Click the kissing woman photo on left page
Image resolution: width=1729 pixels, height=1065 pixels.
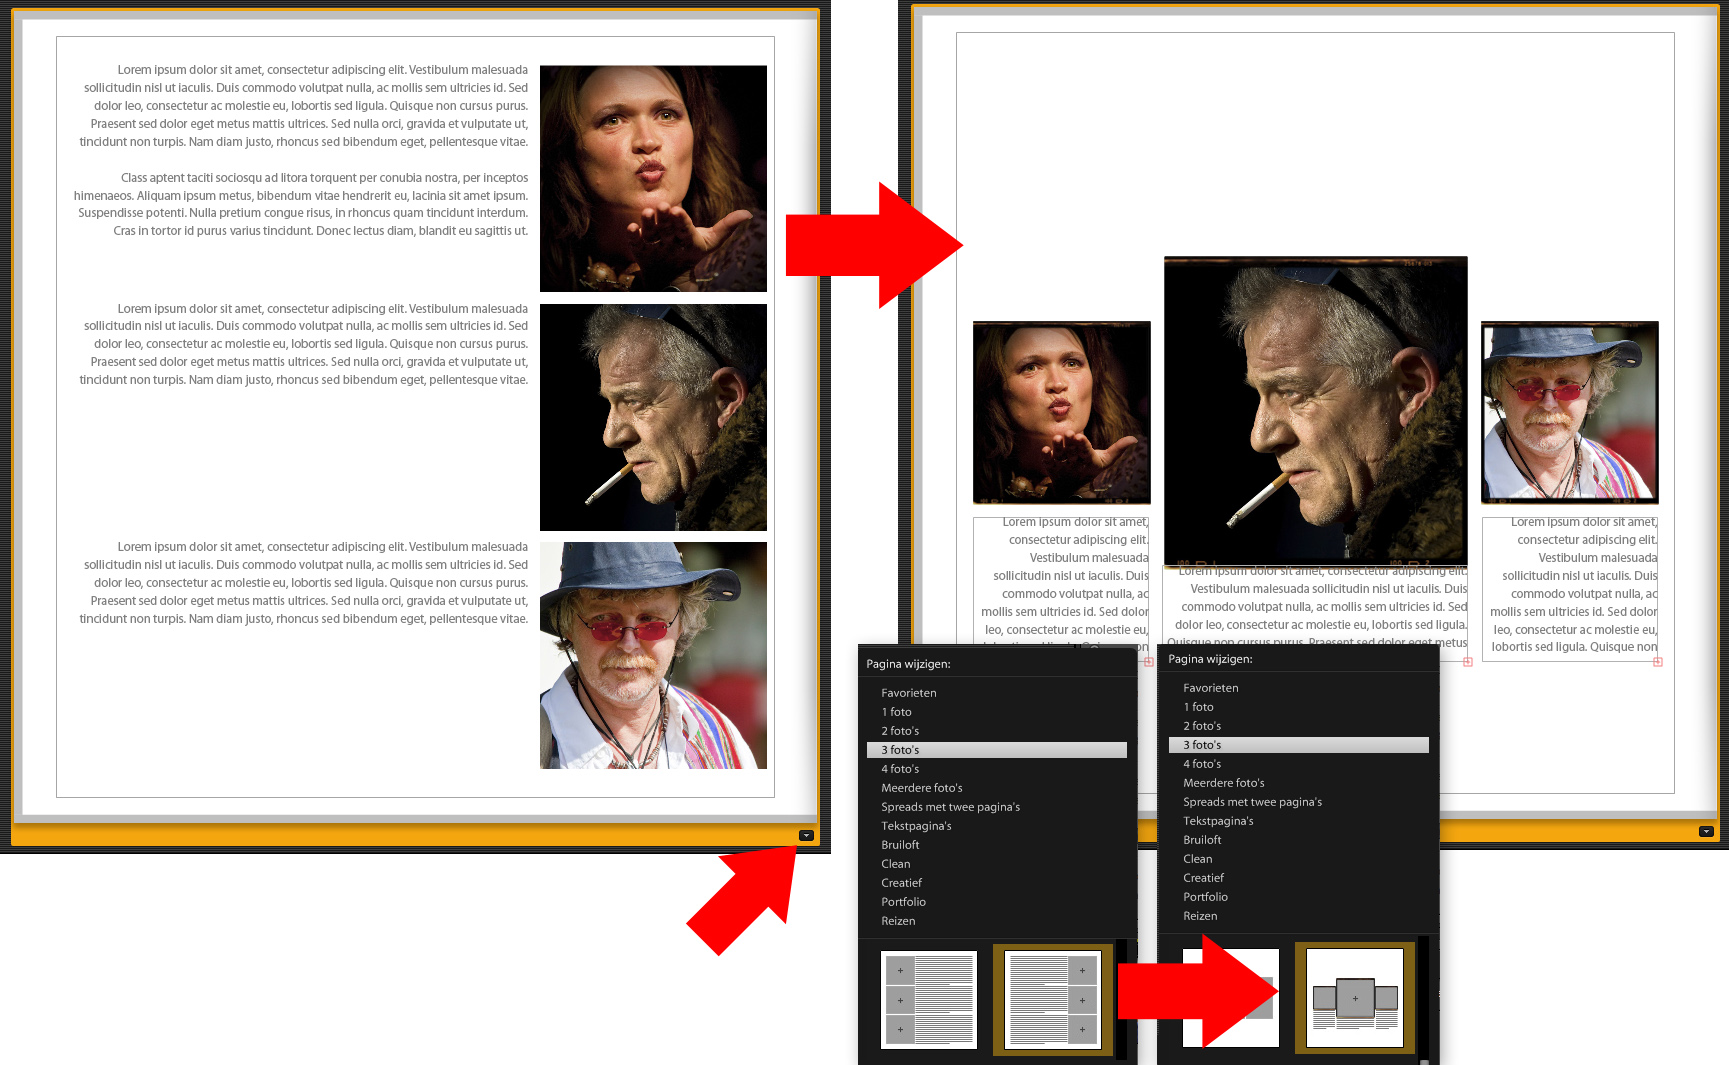click(x=653, y=178)
